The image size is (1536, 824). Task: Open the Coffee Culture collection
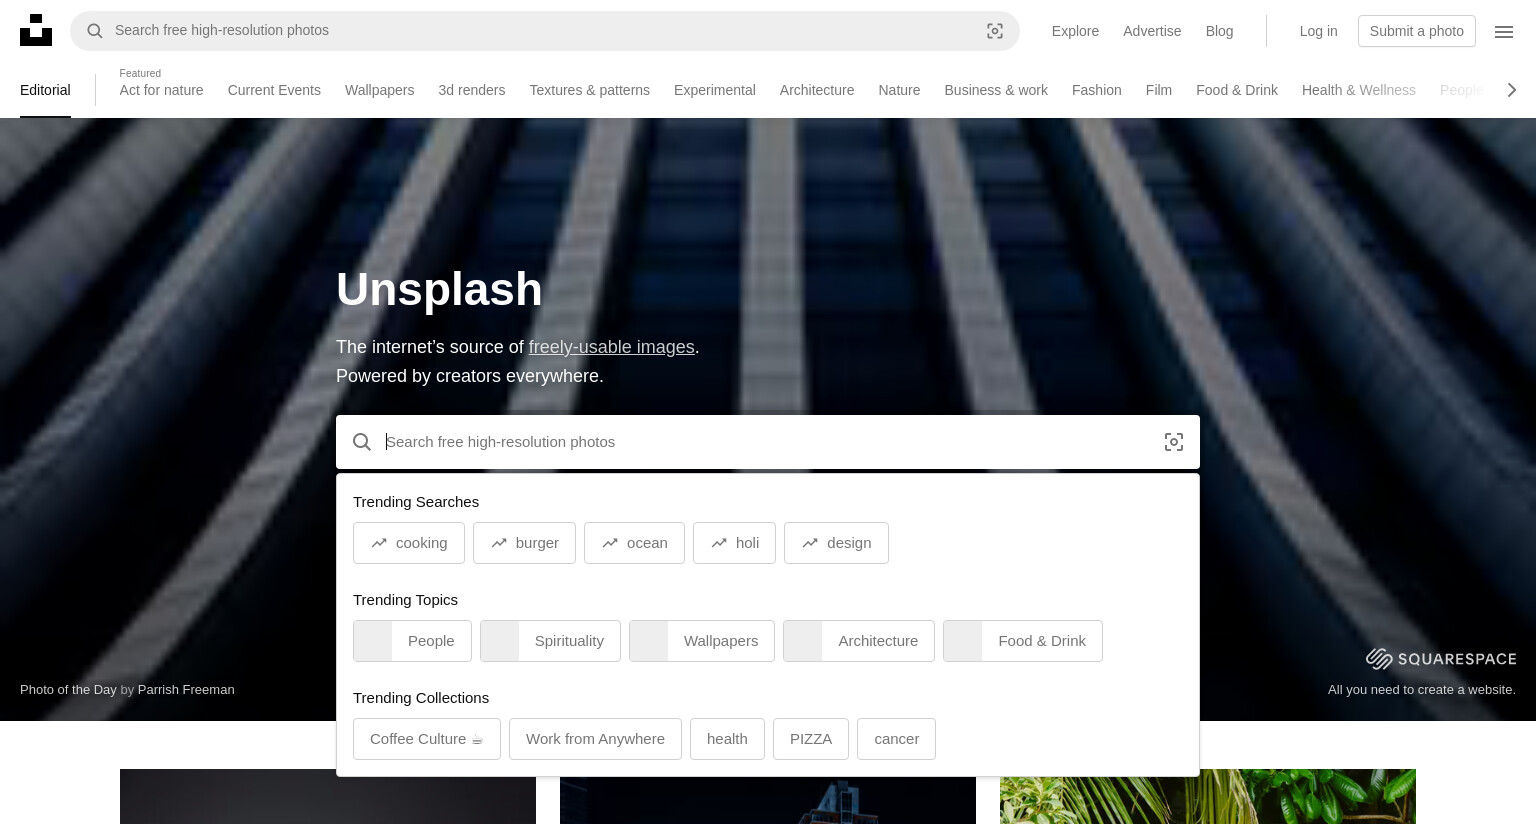(x=427, y=739)
